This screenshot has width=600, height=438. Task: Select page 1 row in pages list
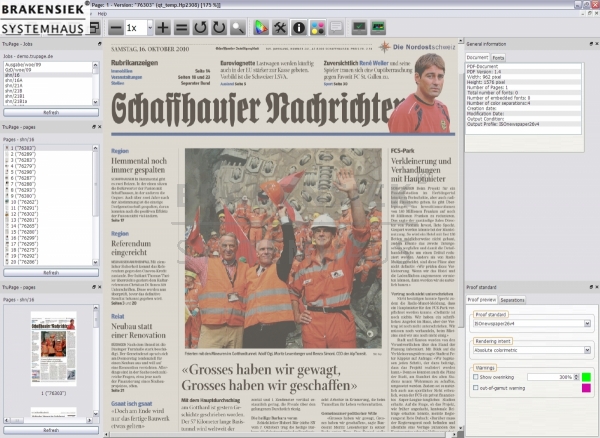pyautogui.click(x=48, y=148)
